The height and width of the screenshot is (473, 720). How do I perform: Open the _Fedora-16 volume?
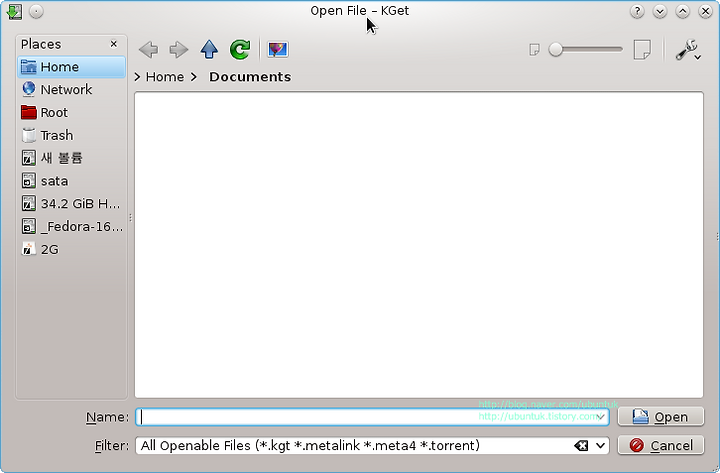click(72, 226)
